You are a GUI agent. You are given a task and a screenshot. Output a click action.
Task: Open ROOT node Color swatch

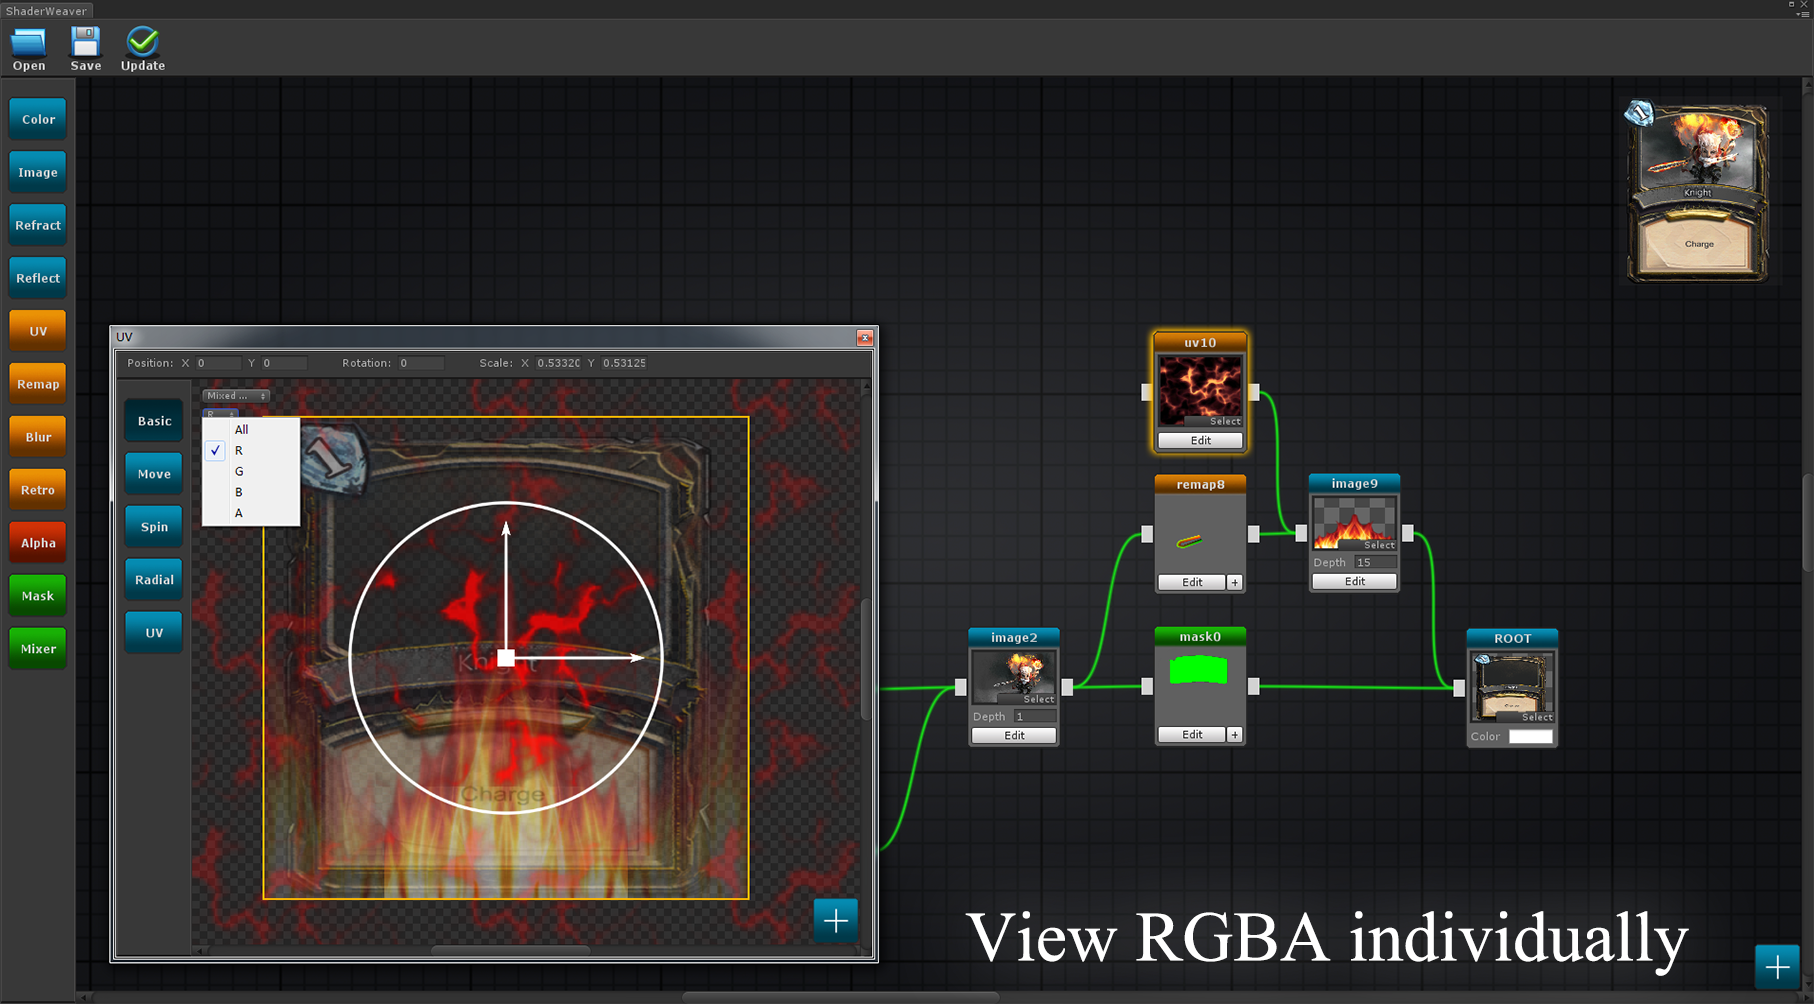1530,736
